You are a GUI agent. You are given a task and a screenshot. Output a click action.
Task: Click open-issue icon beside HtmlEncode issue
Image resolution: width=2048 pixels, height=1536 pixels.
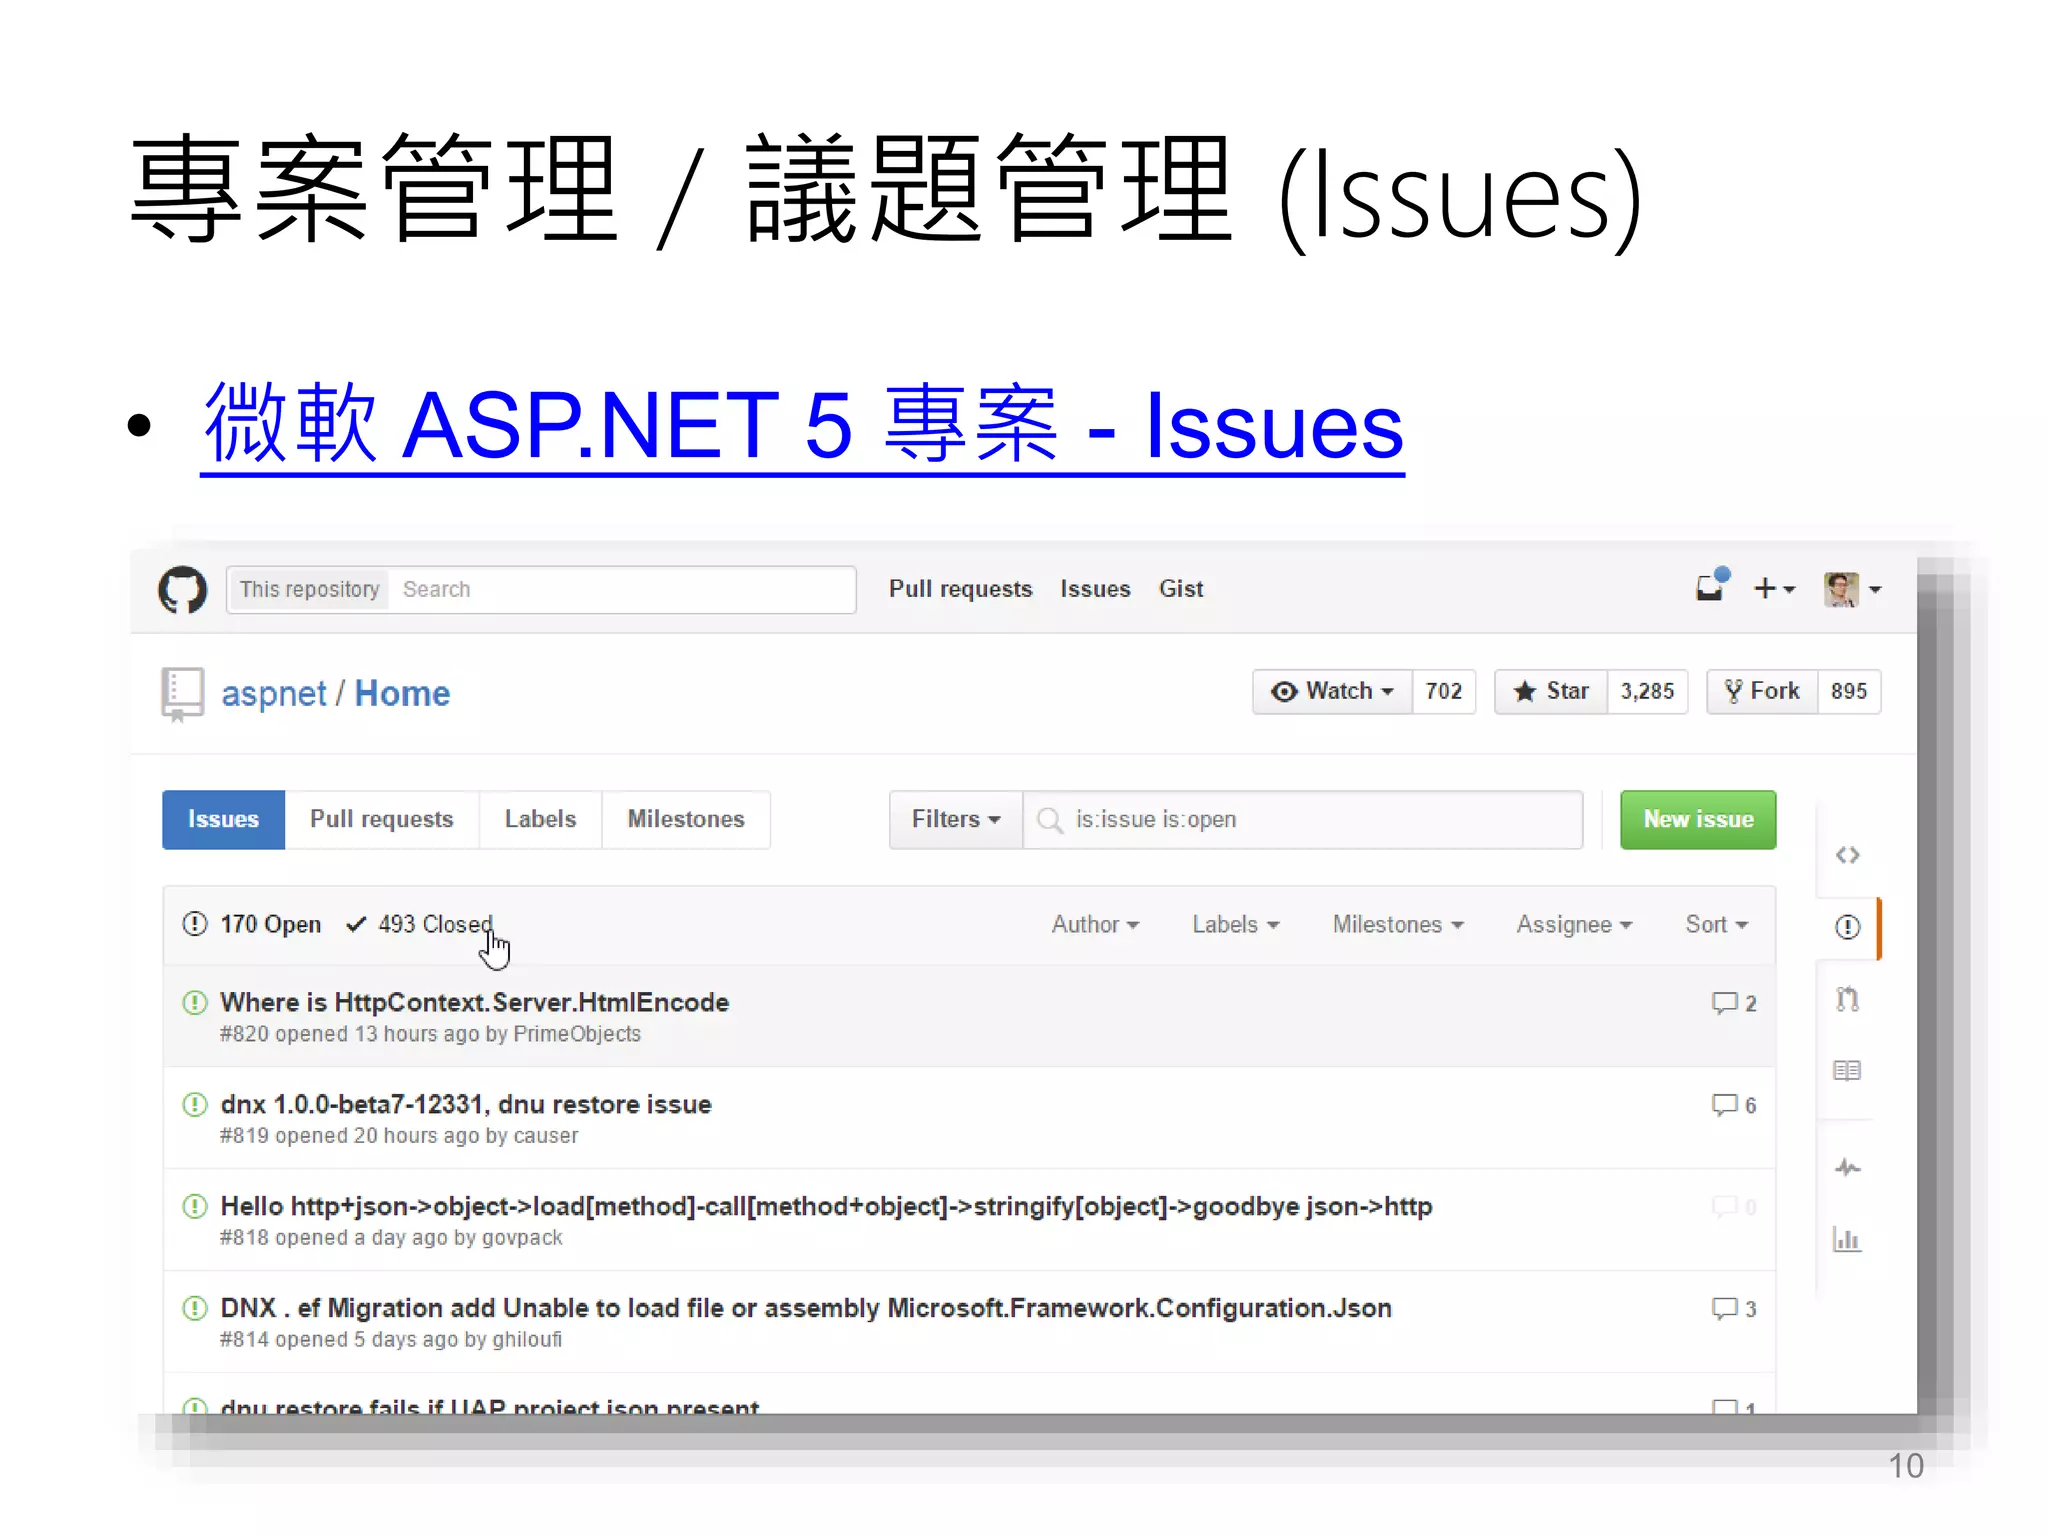pyautogui.click(x=195, y=1002)
